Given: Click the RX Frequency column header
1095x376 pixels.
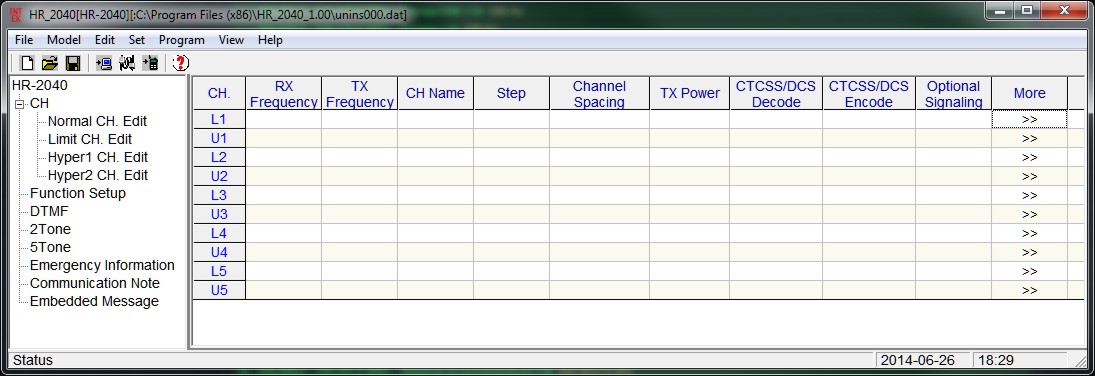Looking at the screenshot, I should (x=284, y=94).
